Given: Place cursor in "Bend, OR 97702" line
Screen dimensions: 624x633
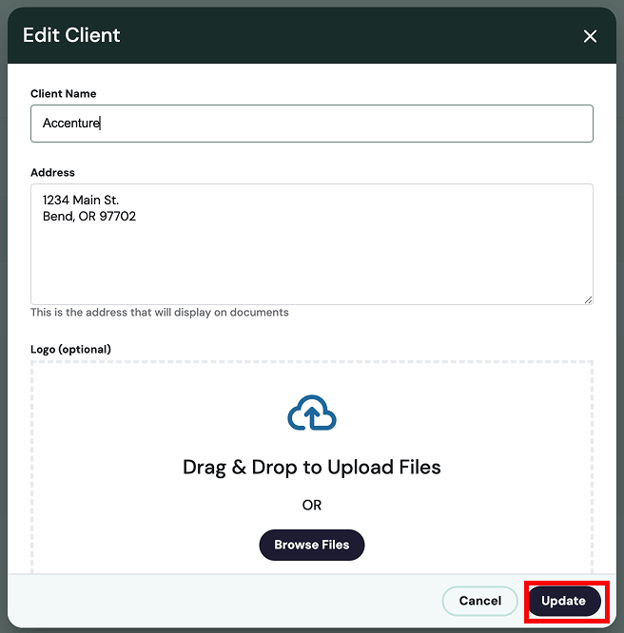Looking at the screenshot, I should pyautogui.click(x=89, y=216).
